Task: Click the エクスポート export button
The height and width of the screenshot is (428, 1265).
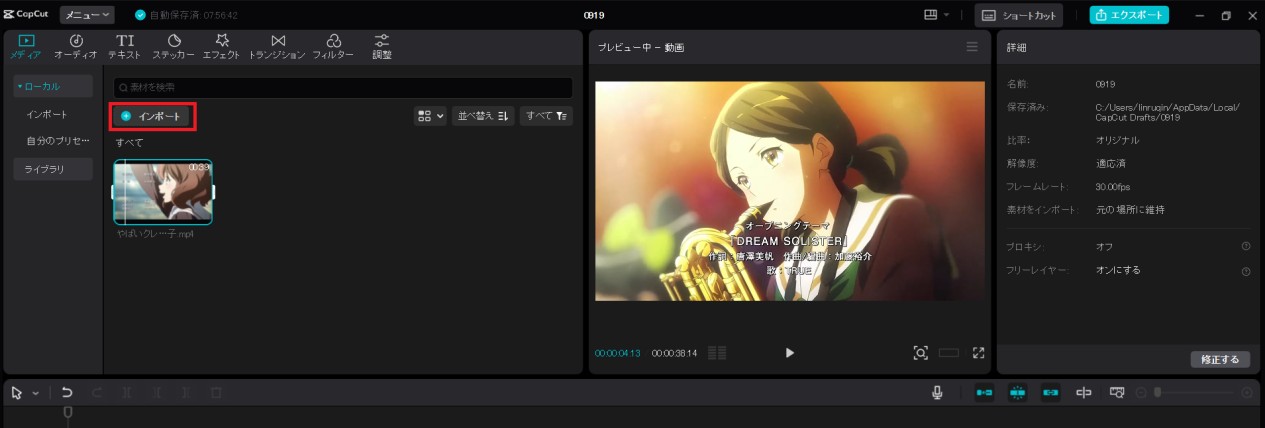Action: [x=1129, y=15]
